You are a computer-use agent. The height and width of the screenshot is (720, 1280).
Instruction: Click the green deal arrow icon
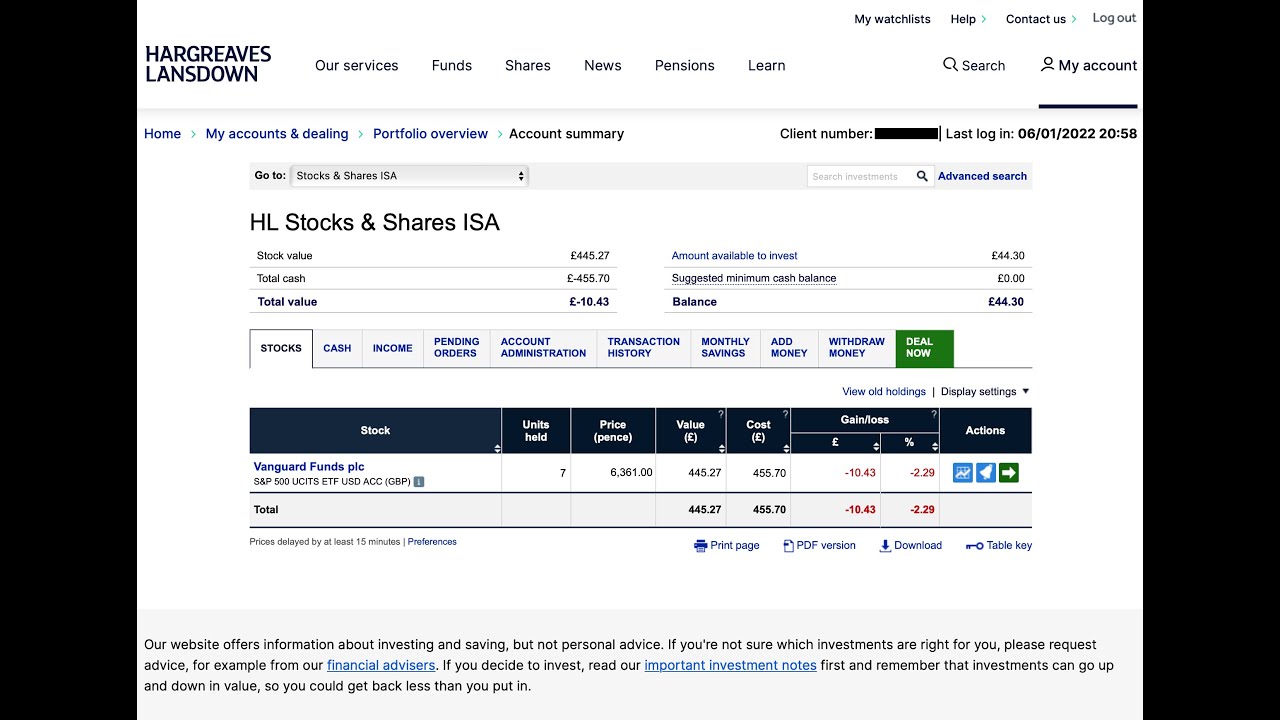coord(1009,473)
